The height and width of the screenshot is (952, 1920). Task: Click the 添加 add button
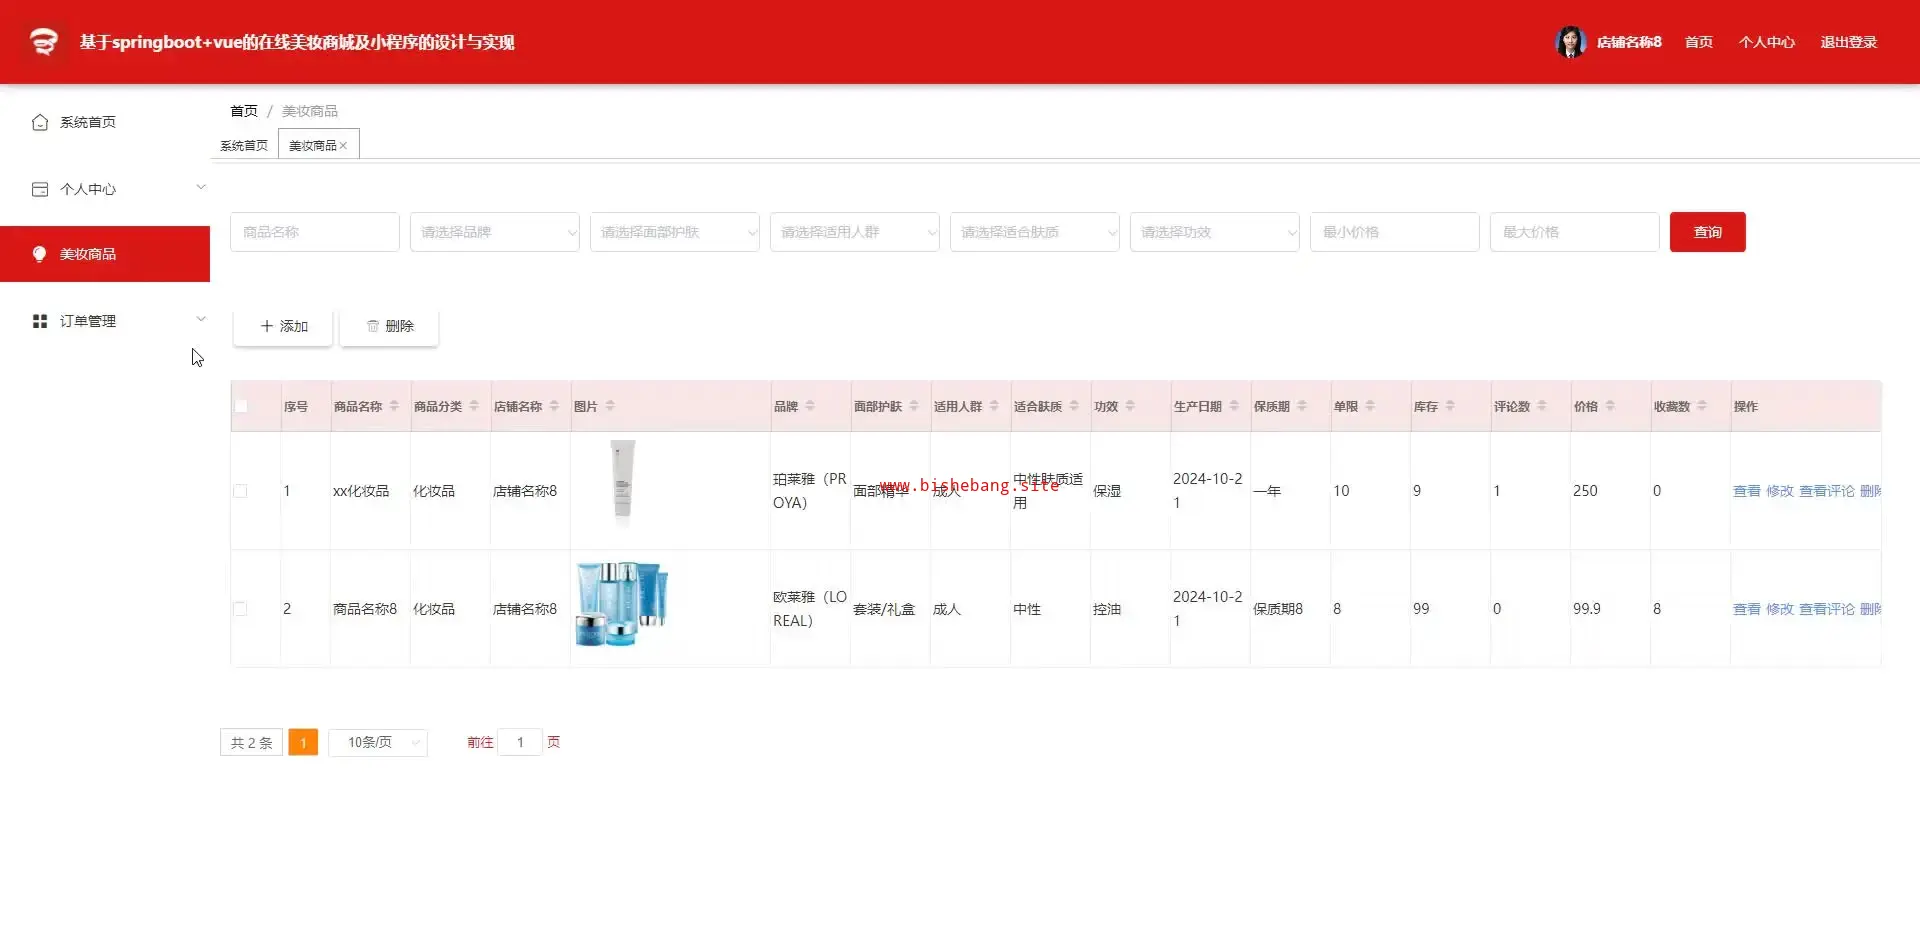[283, 326]
